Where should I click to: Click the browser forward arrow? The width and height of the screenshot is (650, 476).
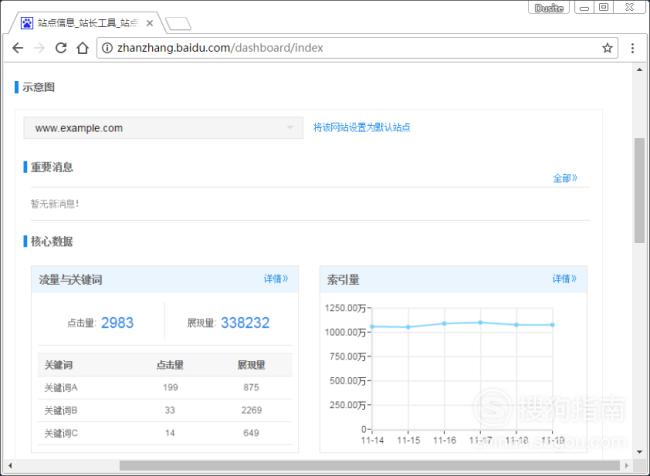coord(39,48)
